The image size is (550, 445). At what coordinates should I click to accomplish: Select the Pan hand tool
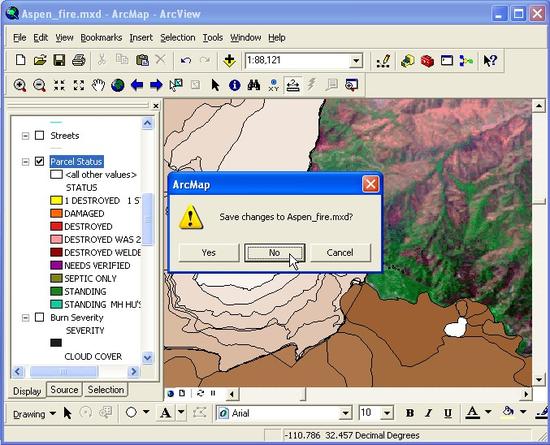98,85
